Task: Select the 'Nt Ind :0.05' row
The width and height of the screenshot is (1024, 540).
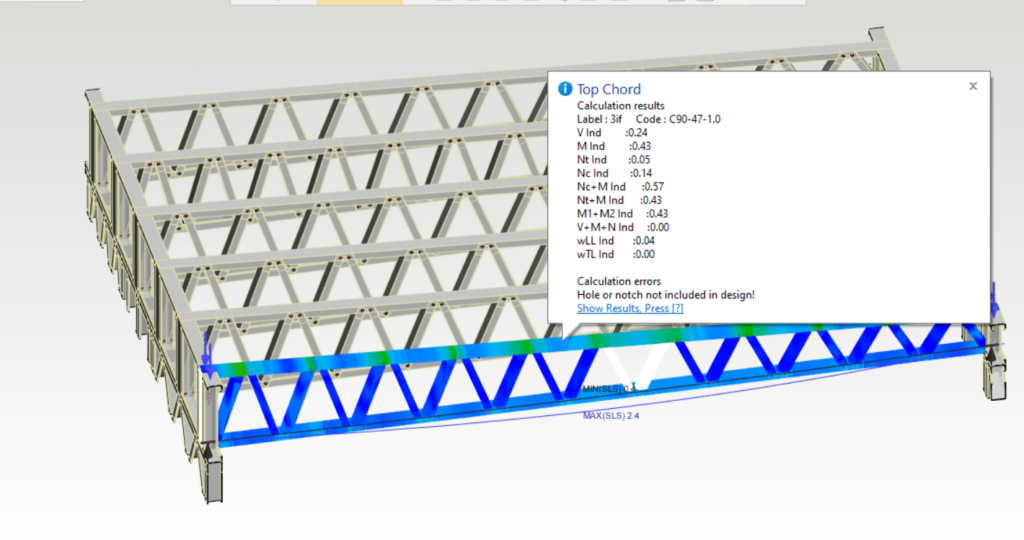Action: tap(613, 159)
